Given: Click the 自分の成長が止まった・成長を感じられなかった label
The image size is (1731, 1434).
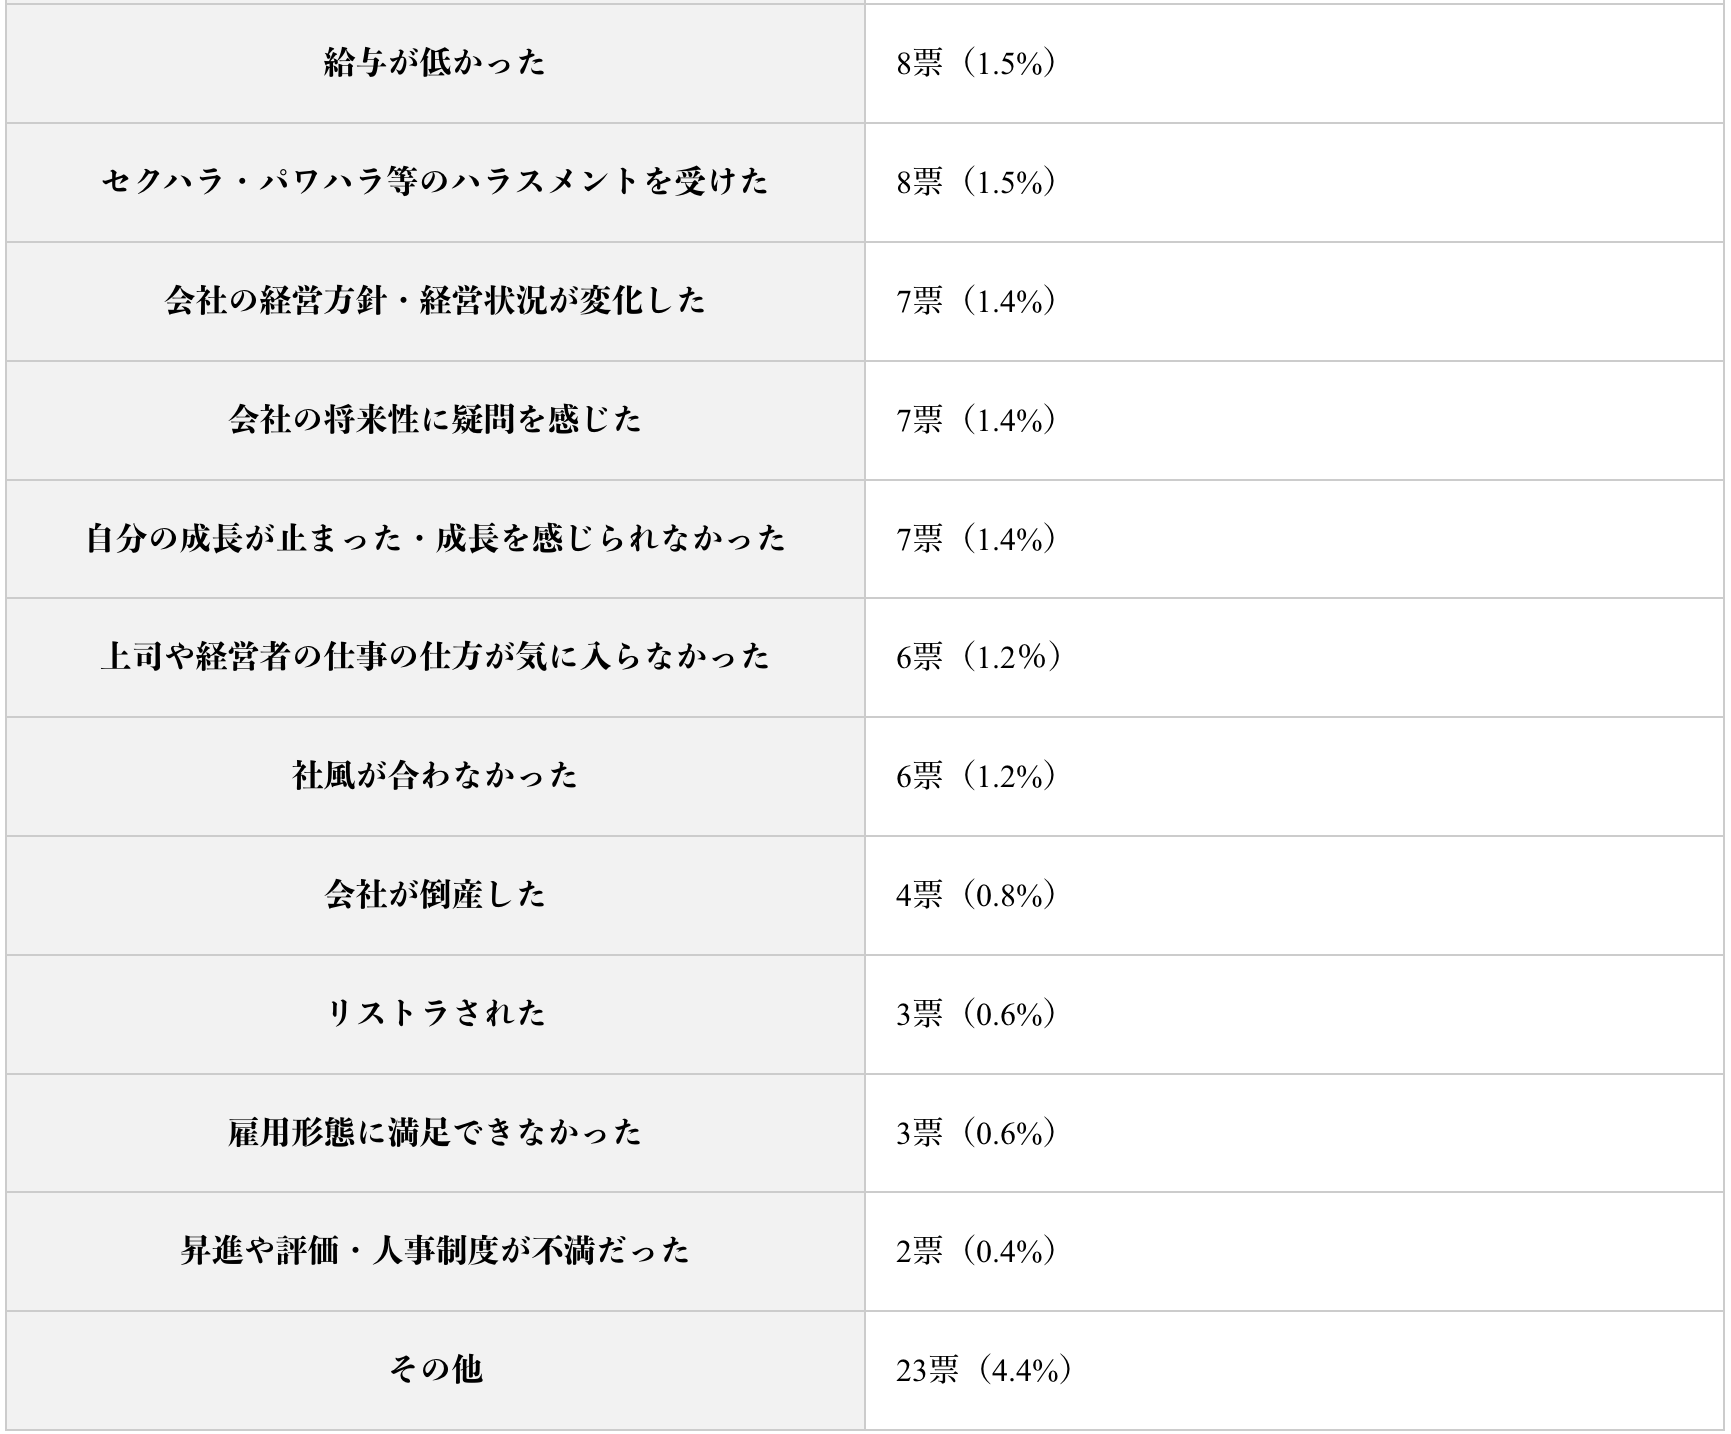Looking at the screenshot, I should pyautogui.click(x=435, y=539).
